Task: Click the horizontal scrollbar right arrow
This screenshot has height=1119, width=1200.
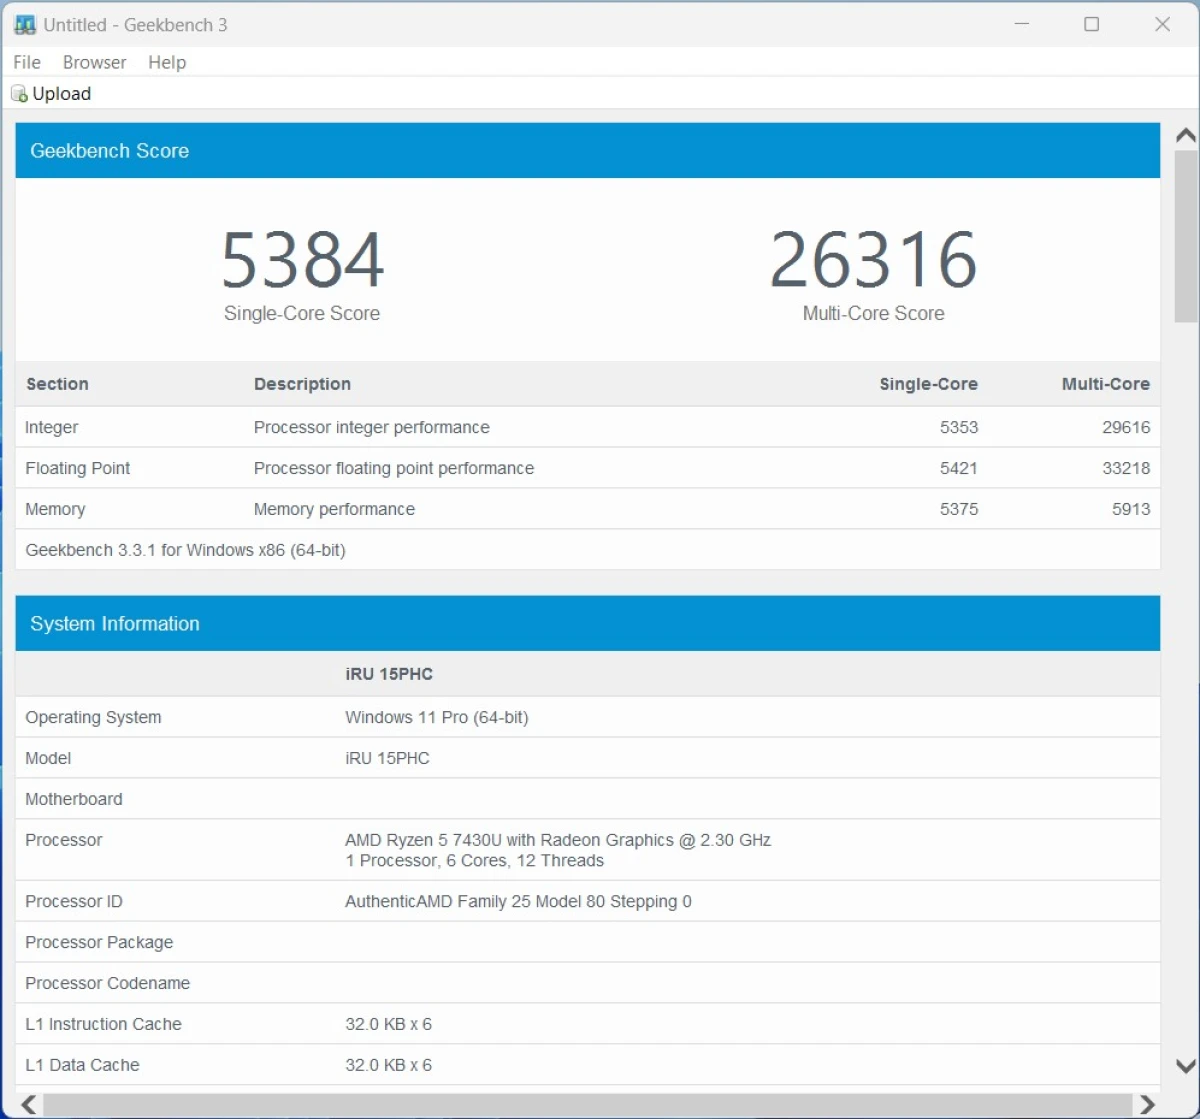Action: point(1147,1104)
